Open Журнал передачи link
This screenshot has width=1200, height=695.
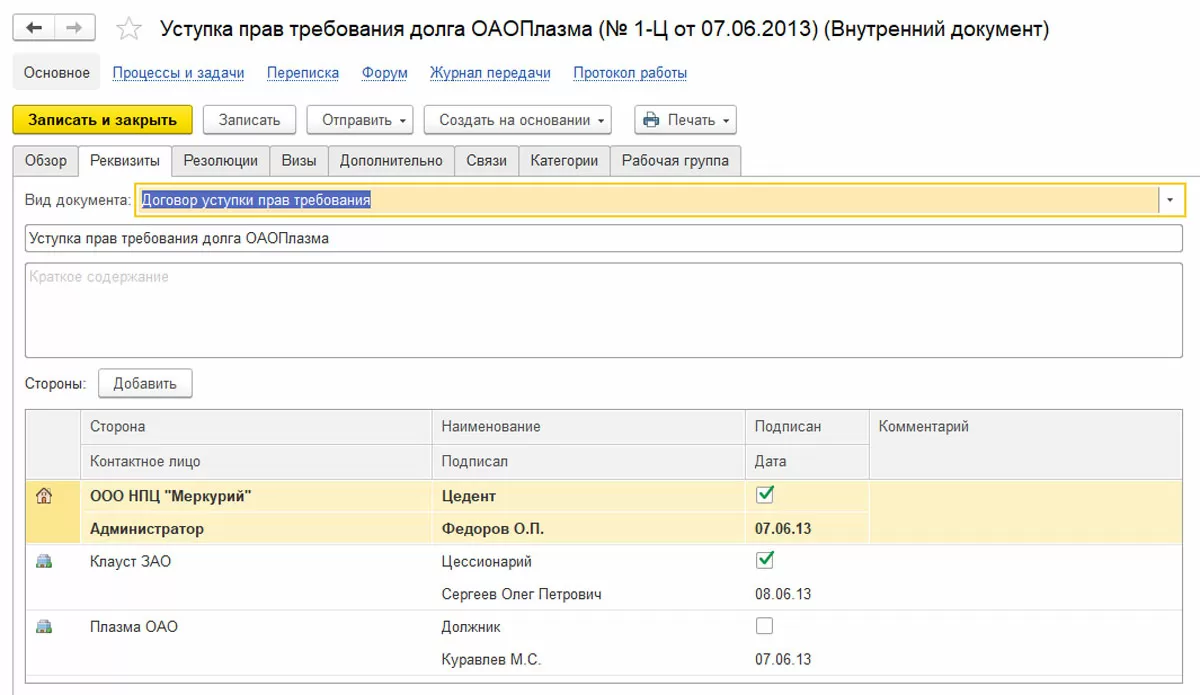[490, 73]
